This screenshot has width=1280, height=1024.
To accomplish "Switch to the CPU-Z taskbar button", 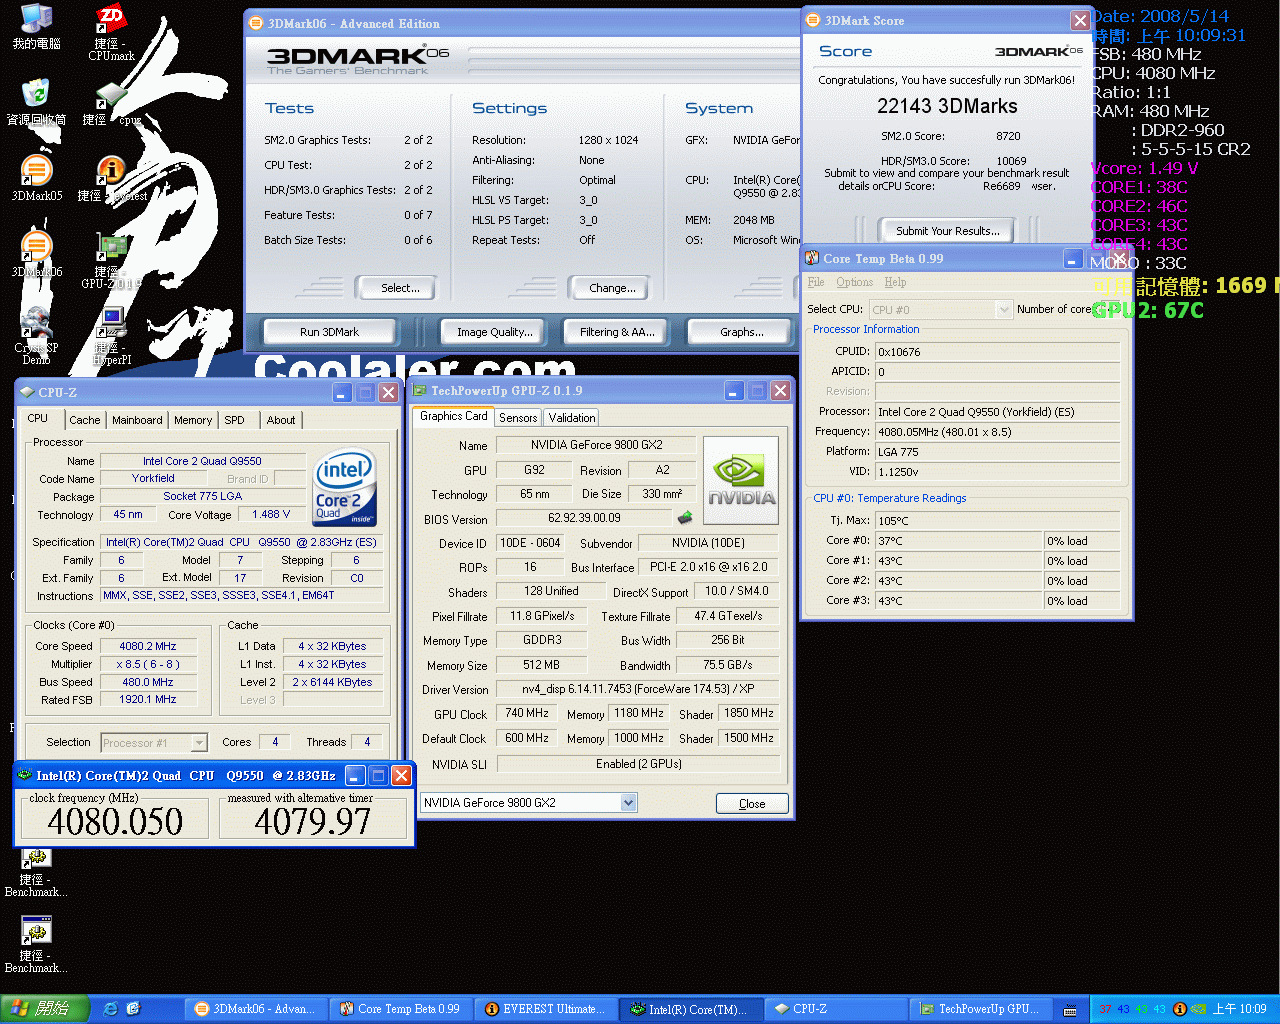I will coord(835,1009).
